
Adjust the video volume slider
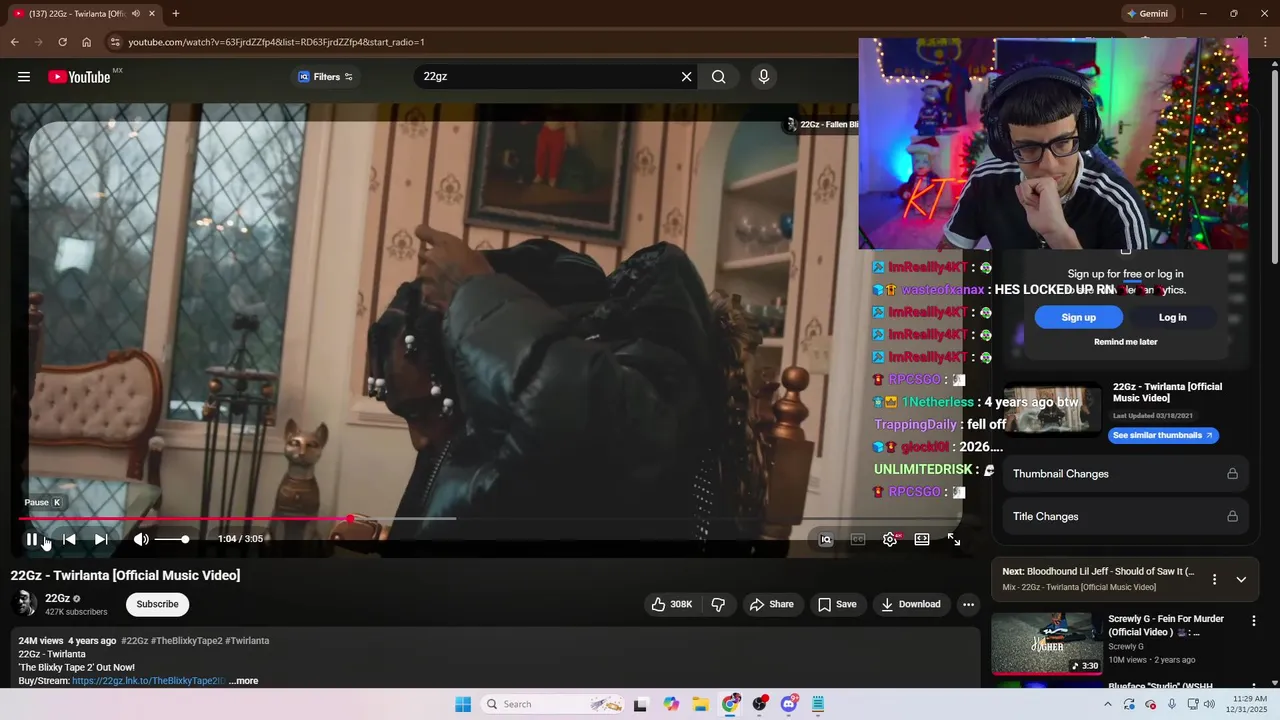(172, 539)
